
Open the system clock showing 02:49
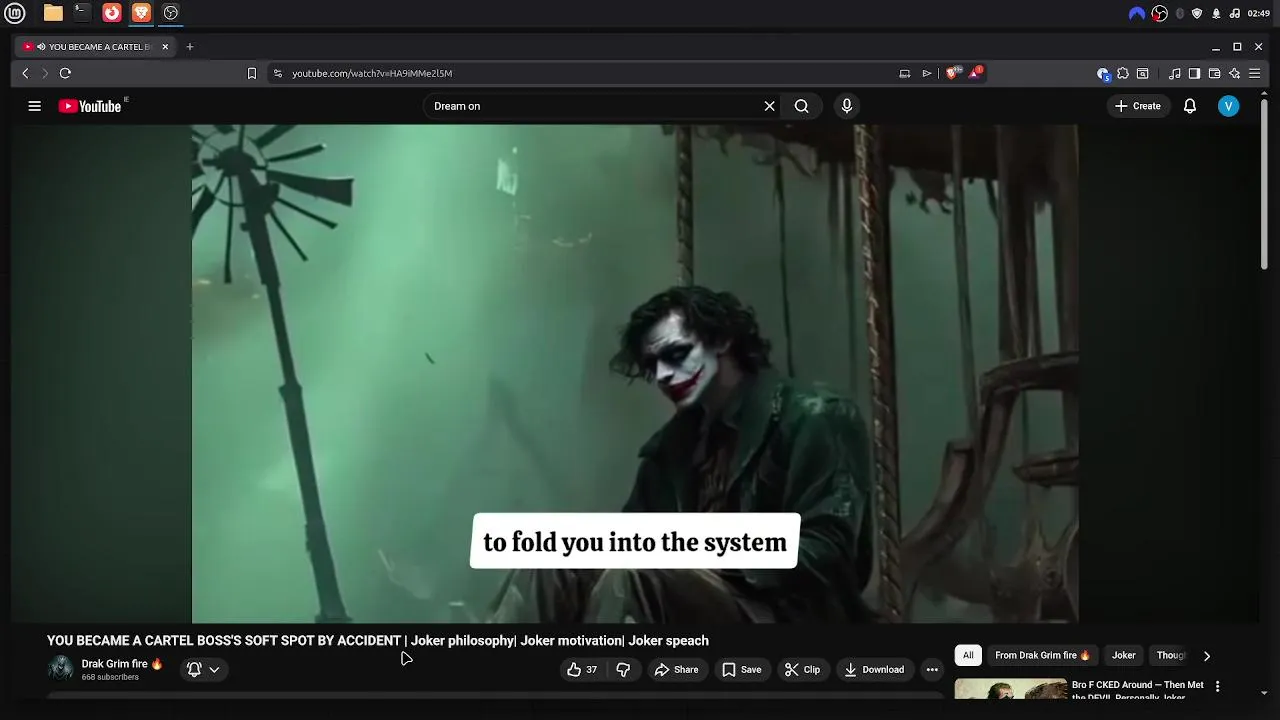pyautogui.click(x=1259, y=13)
